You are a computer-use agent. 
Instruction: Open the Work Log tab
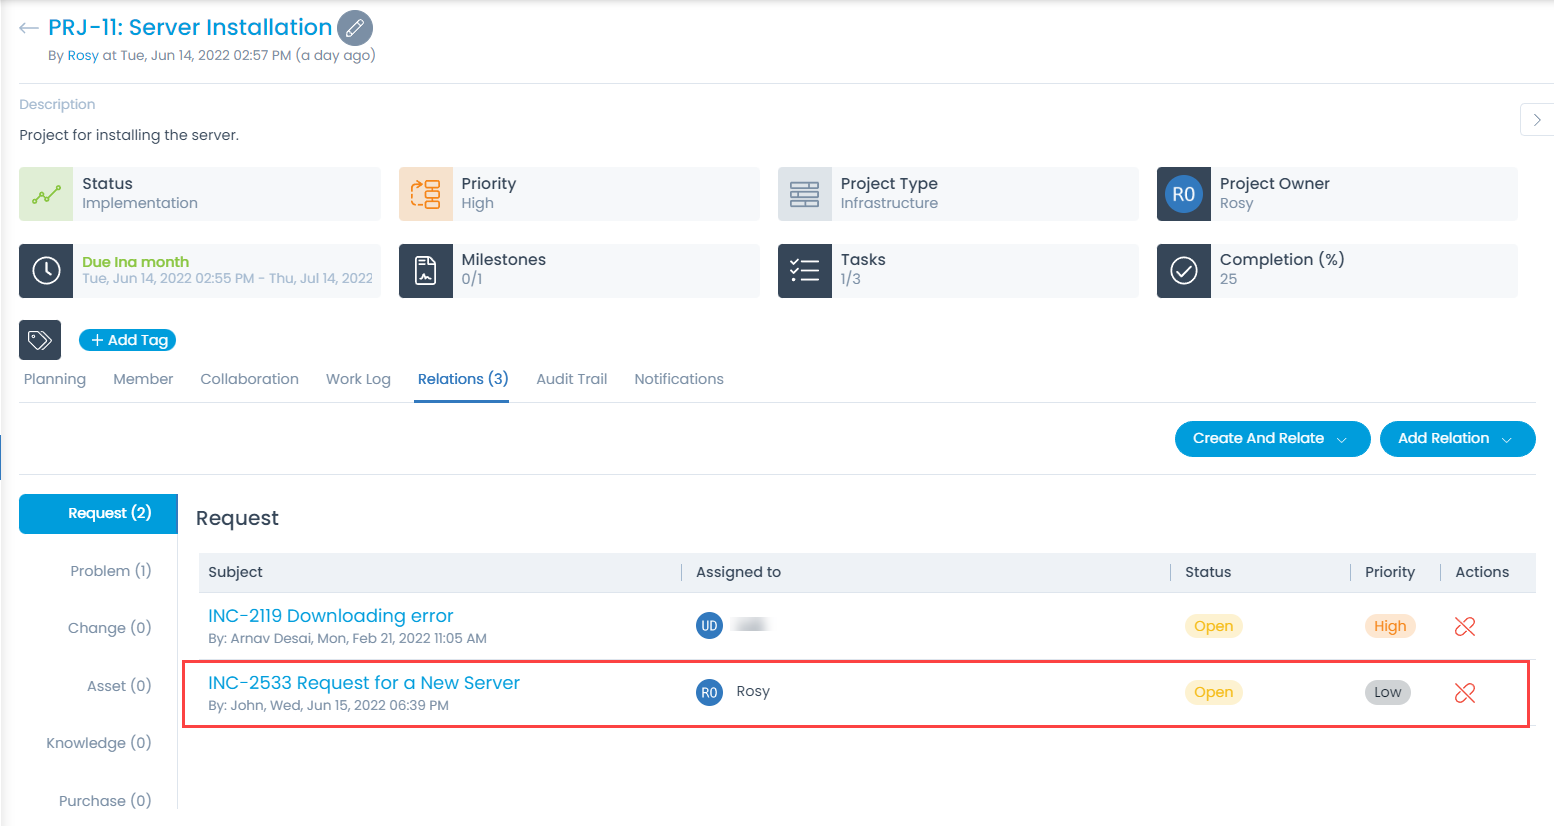click(358, 378)
